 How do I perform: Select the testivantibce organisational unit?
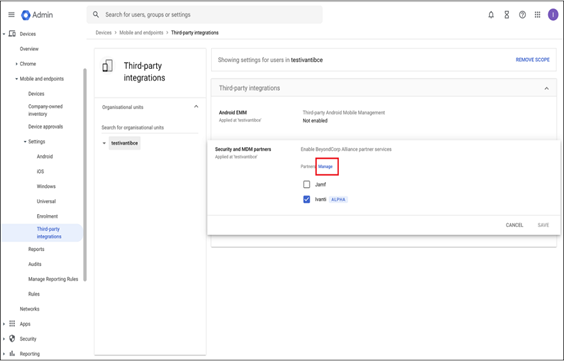click(x=124, y=143)
